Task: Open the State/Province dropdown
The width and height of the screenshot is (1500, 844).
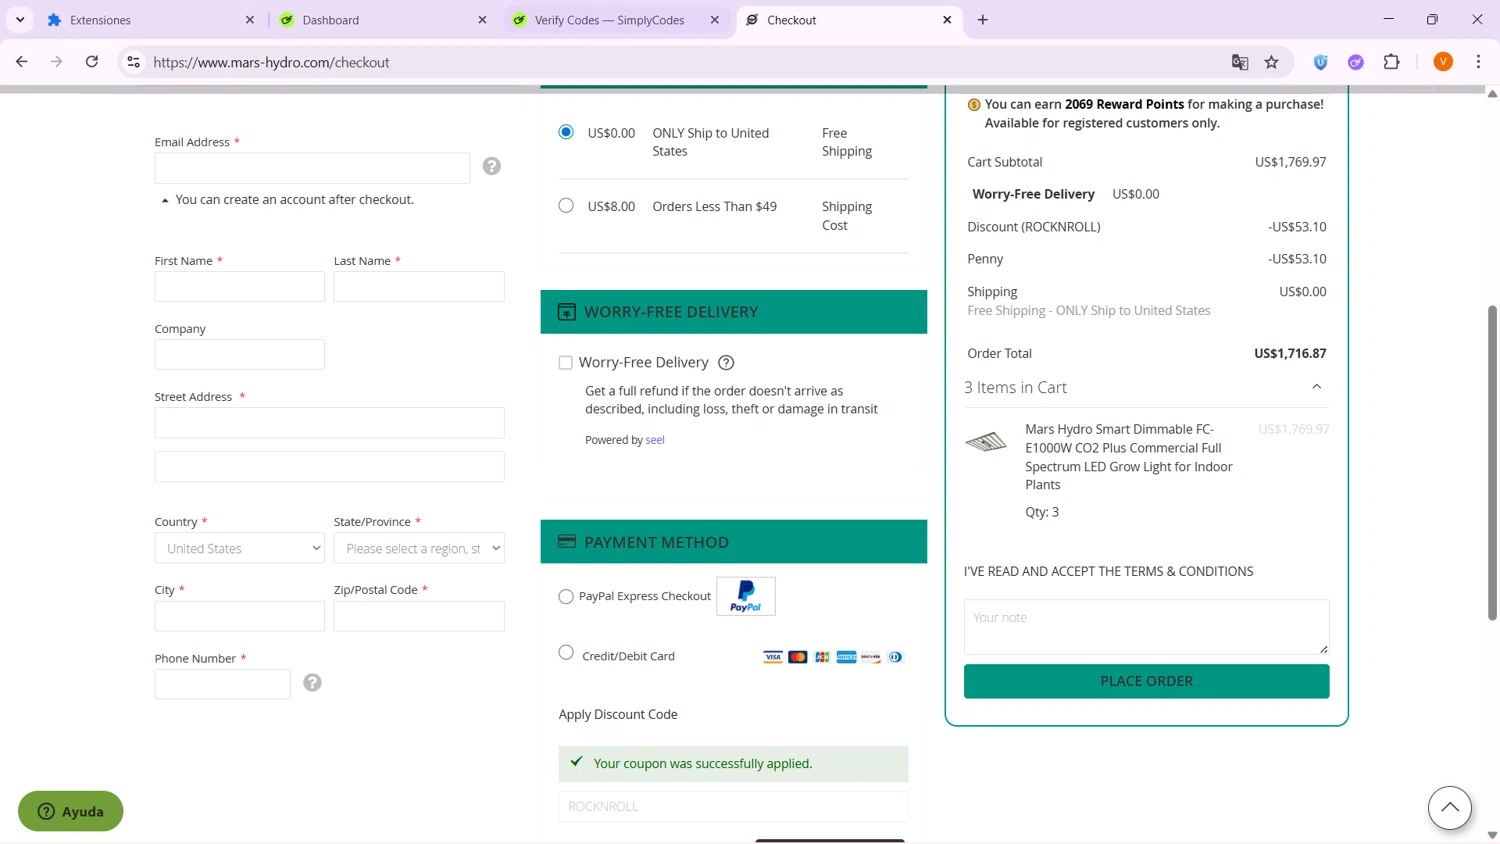Action: pos(419,548)
